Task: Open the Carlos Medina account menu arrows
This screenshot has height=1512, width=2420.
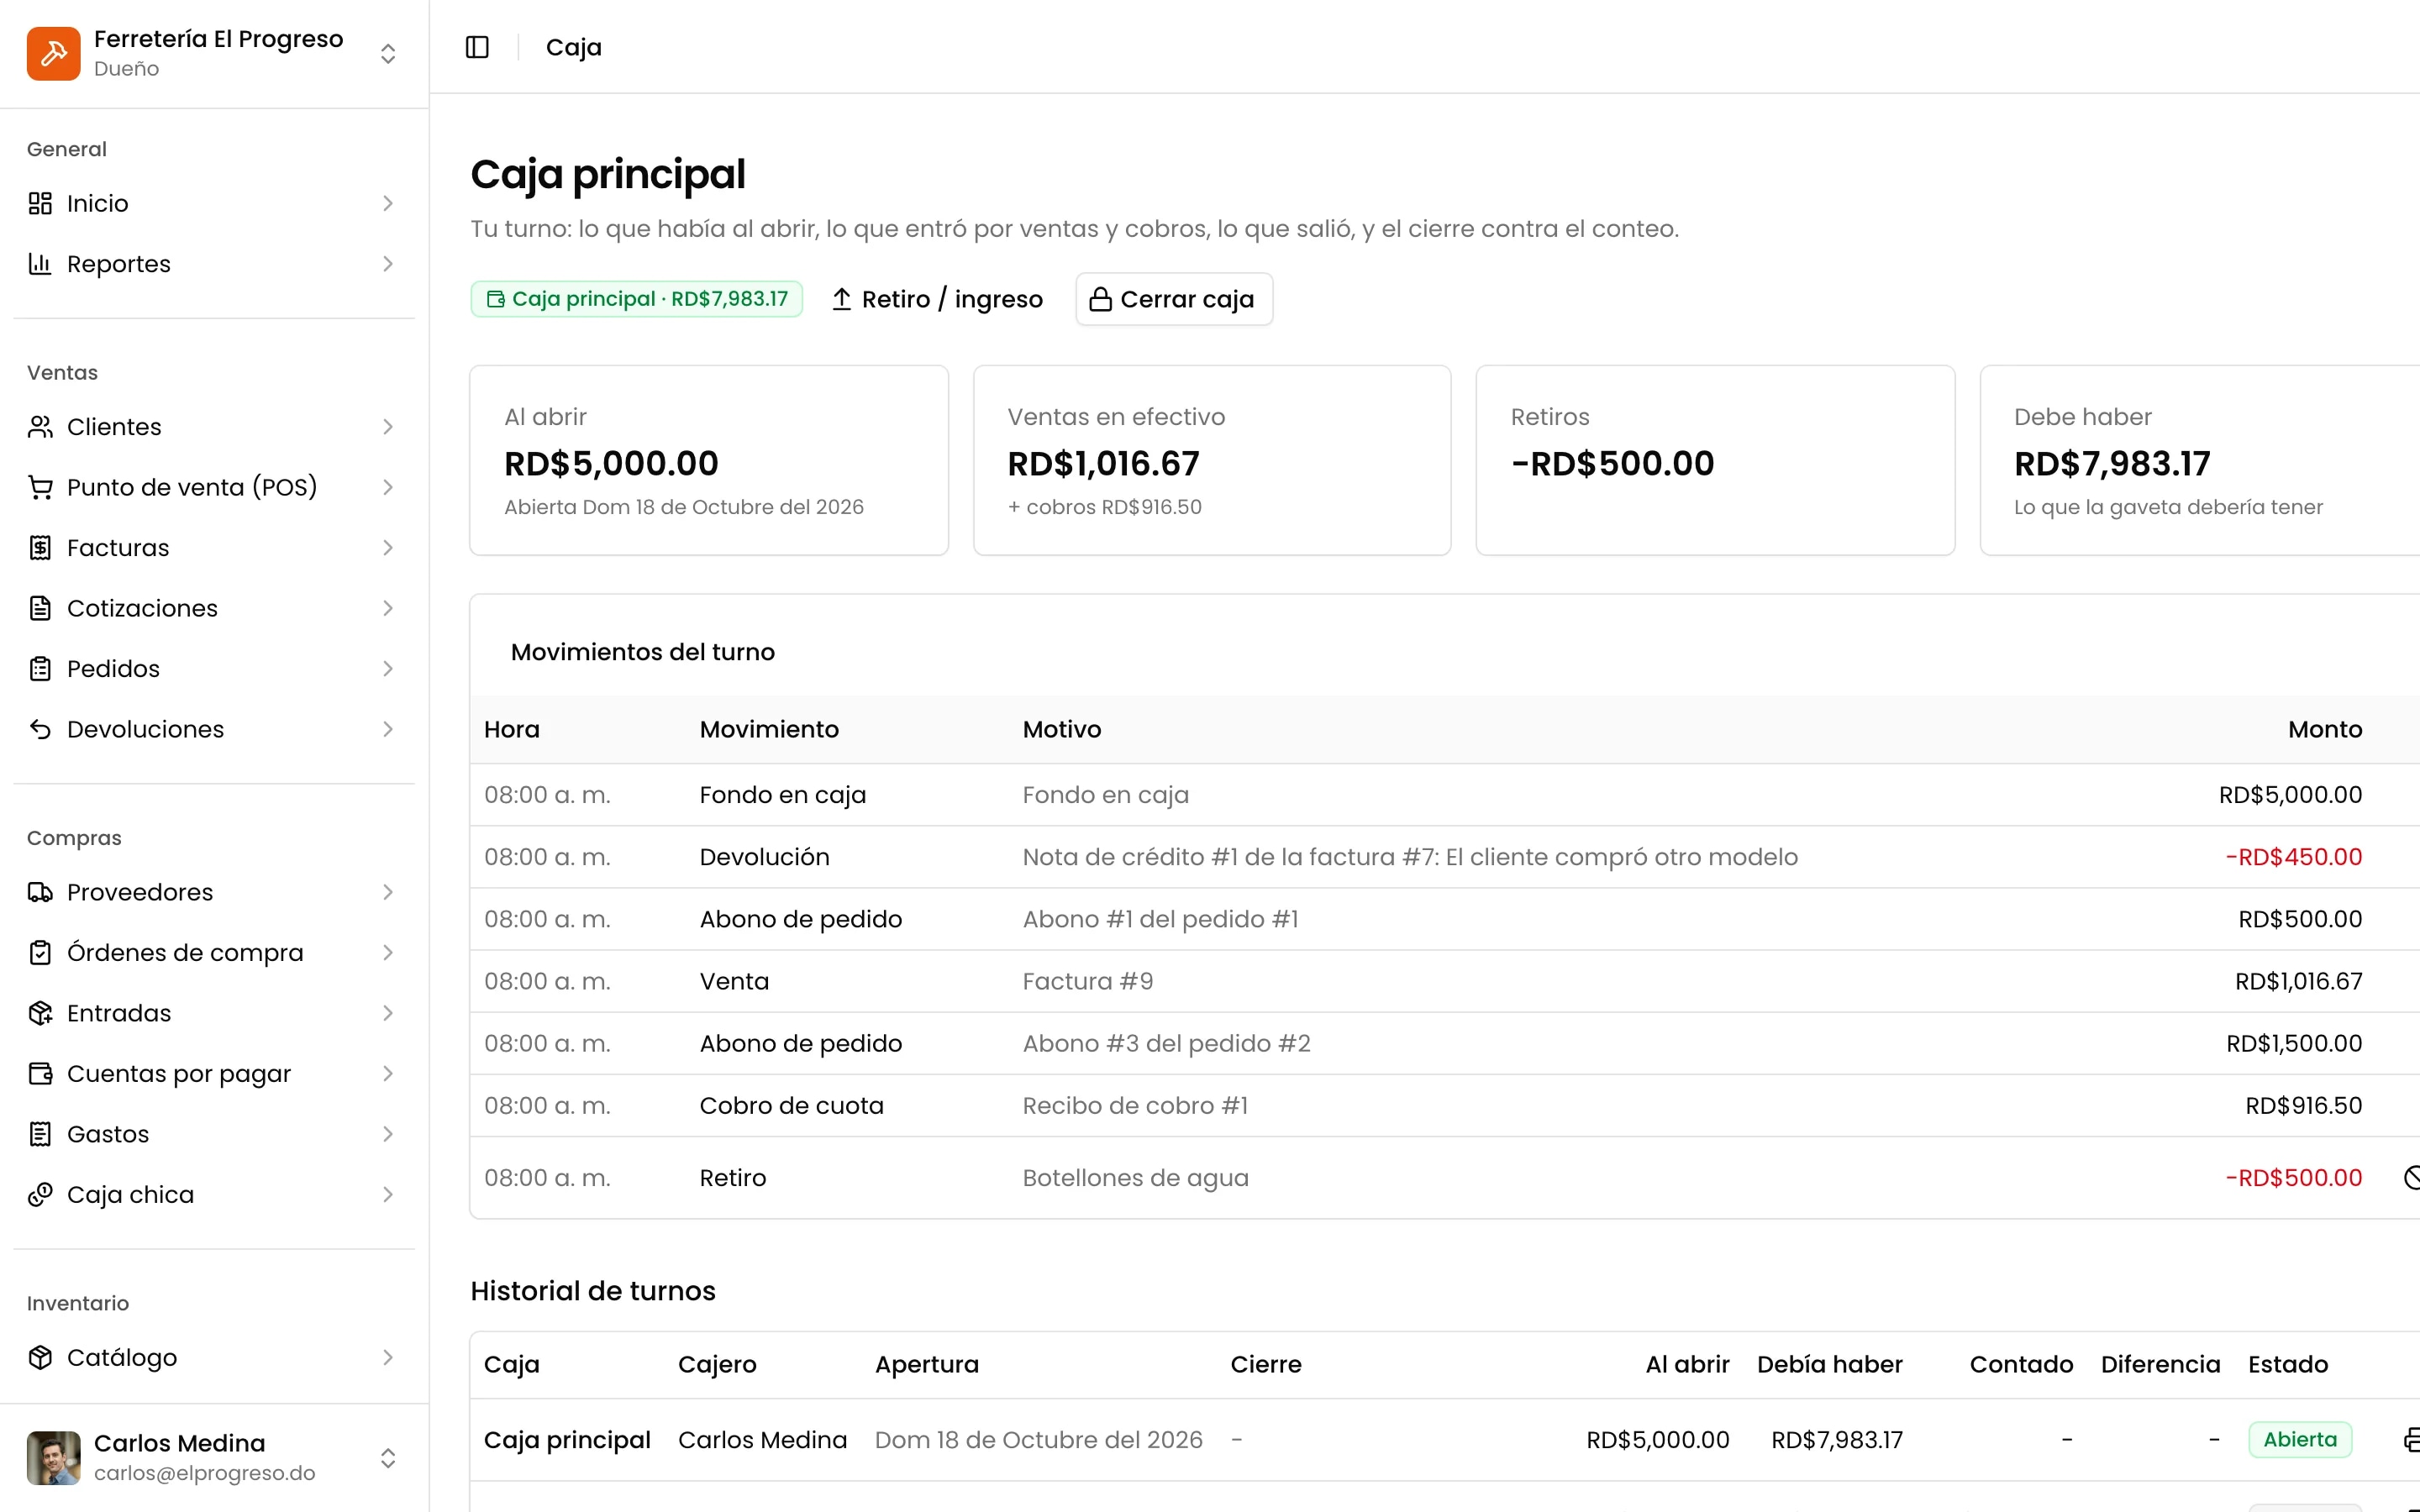Action: 388,1458
